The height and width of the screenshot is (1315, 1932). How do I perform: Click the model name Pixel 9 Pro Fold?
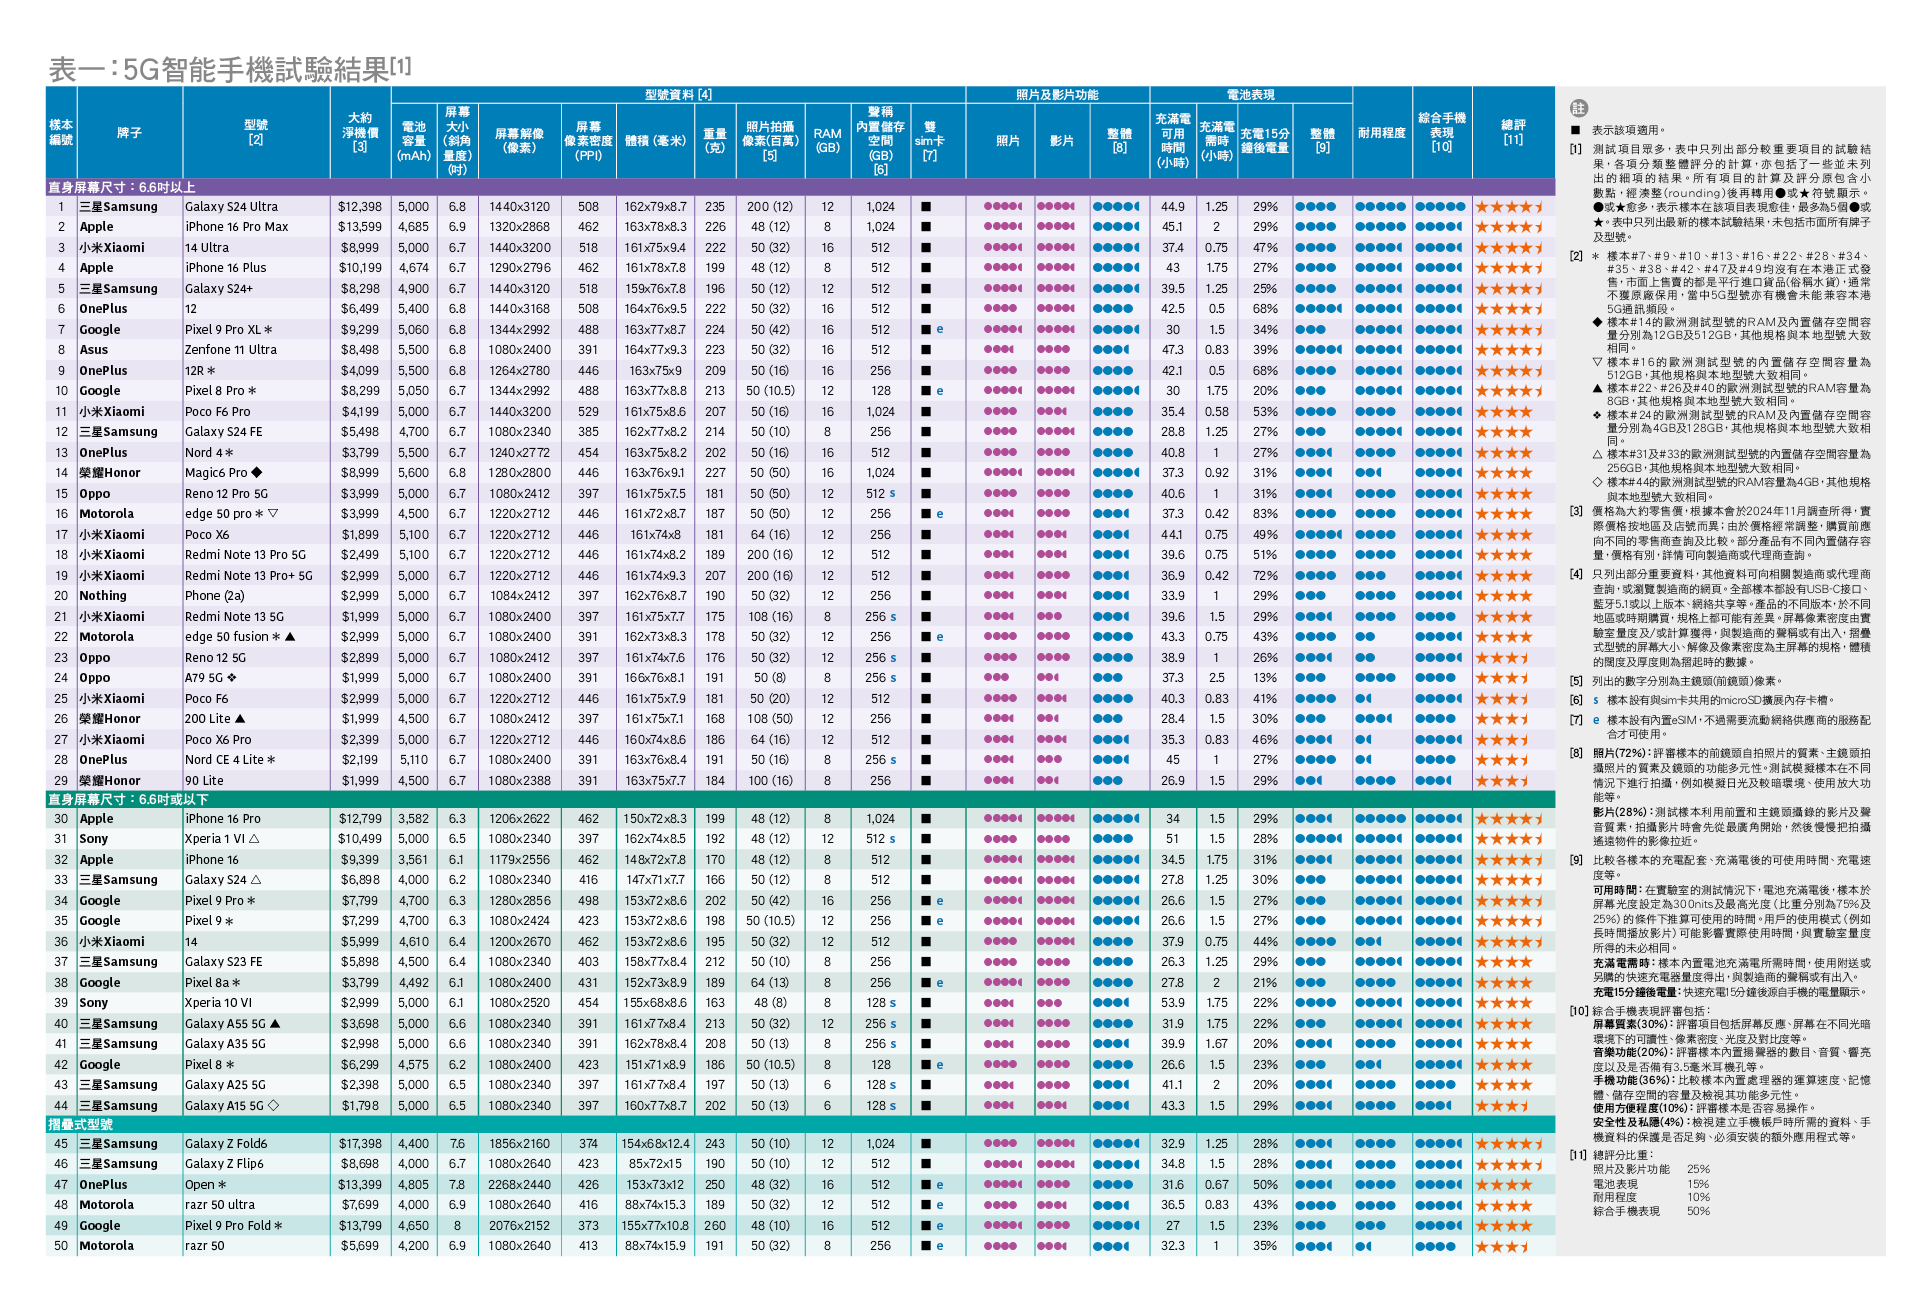pos(228,1226)
